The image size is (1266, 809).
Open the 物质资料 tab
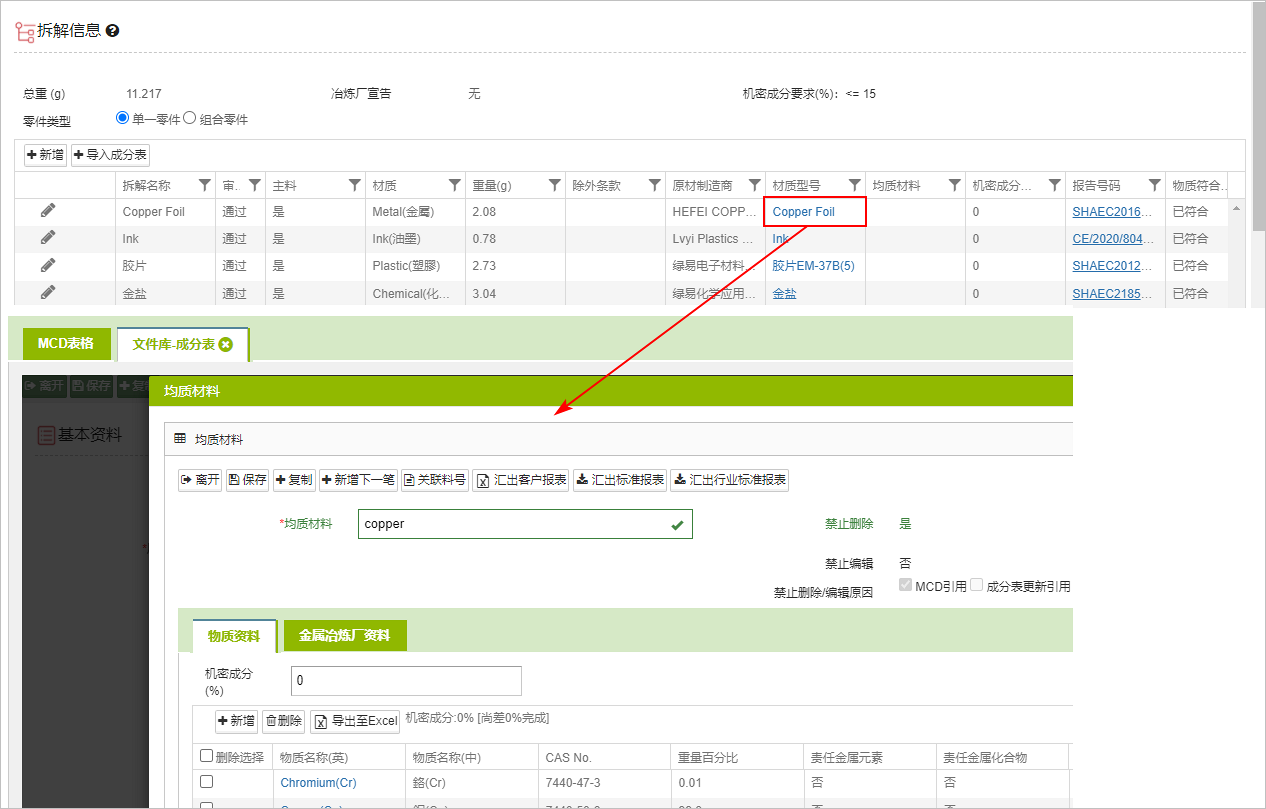pos(234,636)
